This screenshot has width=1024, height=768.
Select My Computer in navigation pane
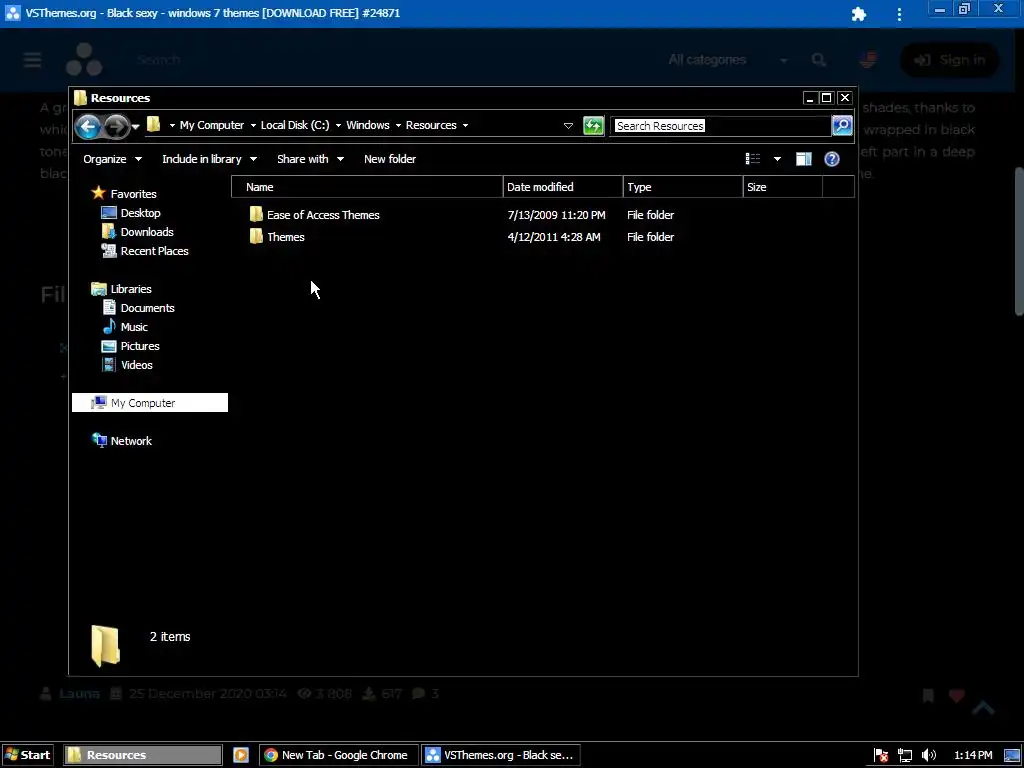tap(150, 403)
